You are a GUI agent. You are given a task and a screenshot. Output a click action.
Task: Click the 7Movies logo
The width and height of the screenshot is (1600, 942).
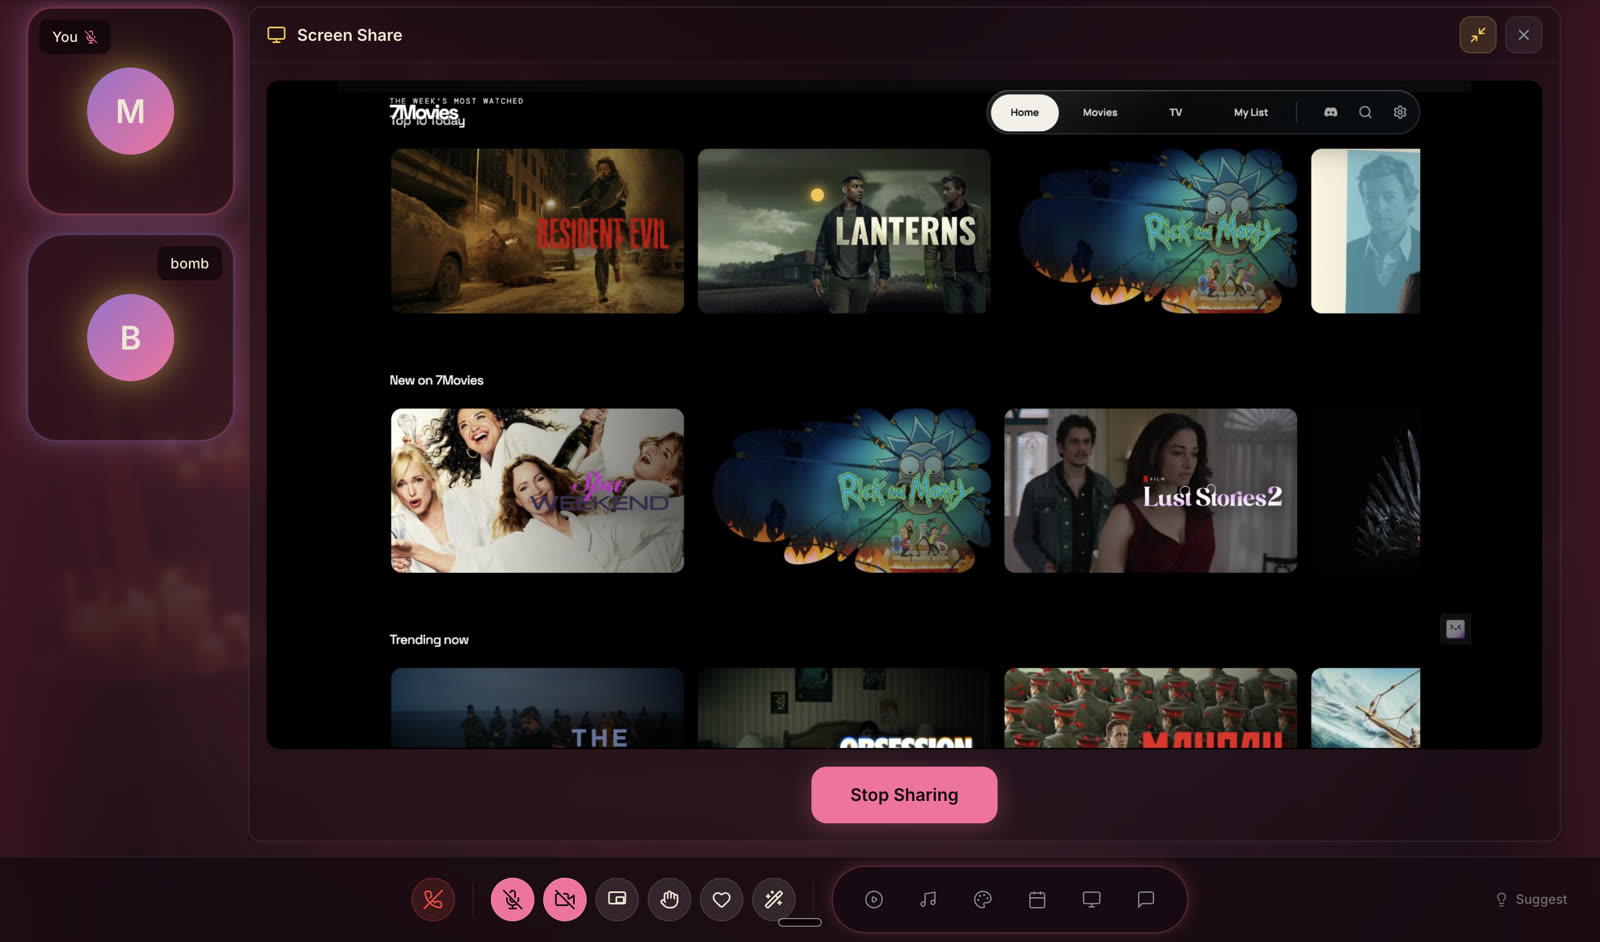tap(424, 114)
